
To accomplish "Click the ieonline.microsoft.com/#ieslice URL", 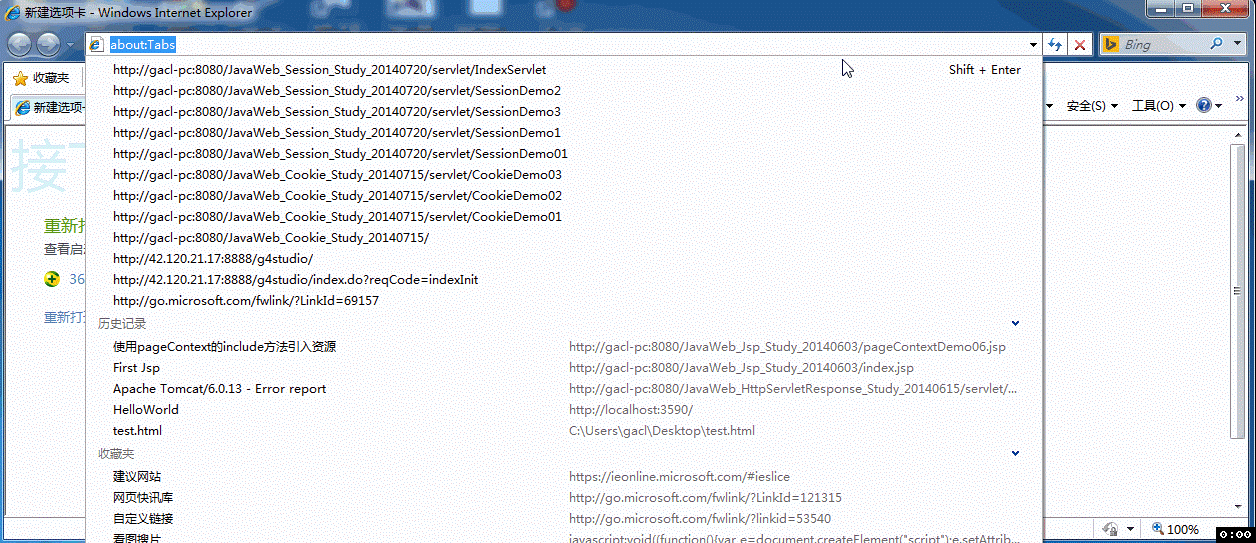I will click(x=679, y=477).
